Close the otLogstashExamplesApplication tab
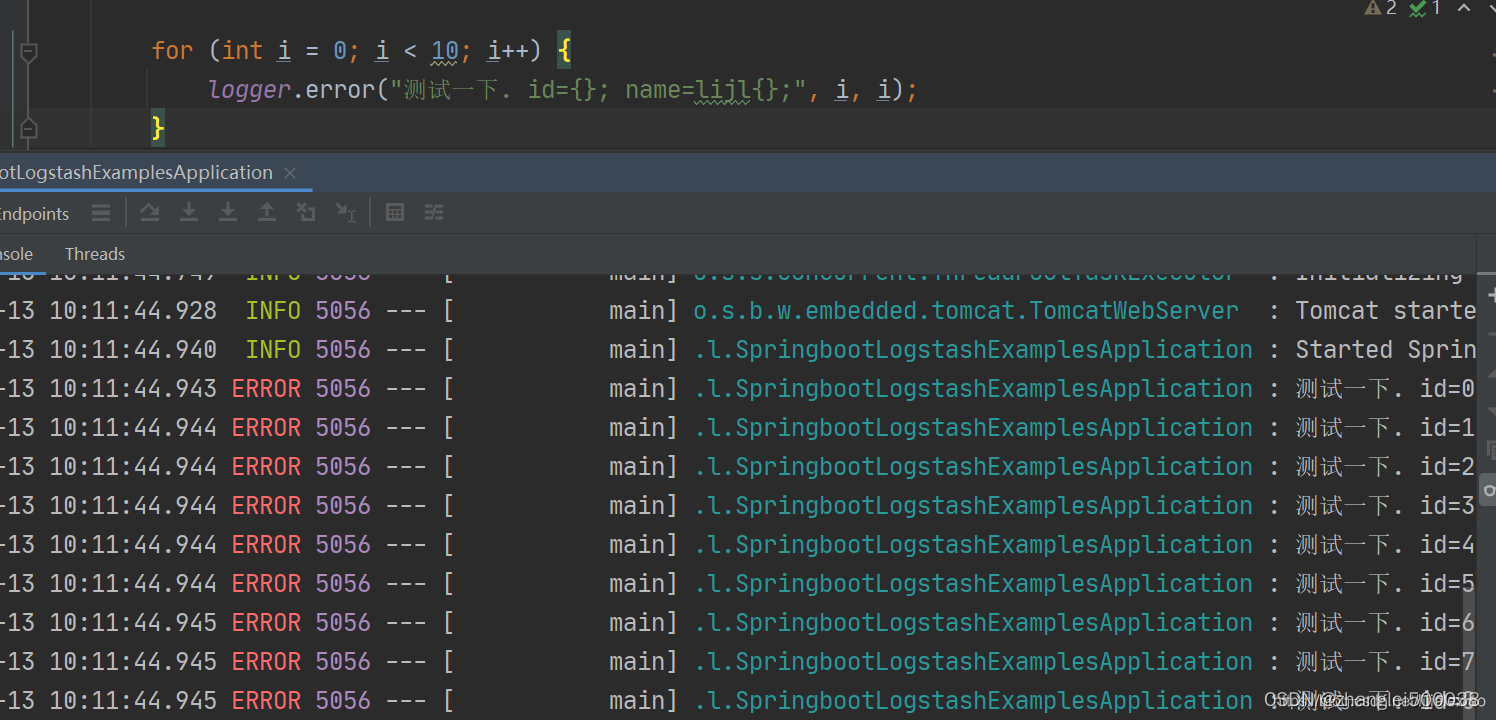 pyautogui.click(x=289, y=172)
